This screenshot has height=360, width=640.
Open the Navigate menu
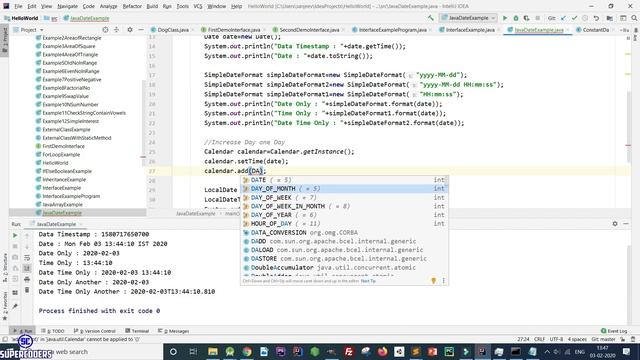[67, 6]
